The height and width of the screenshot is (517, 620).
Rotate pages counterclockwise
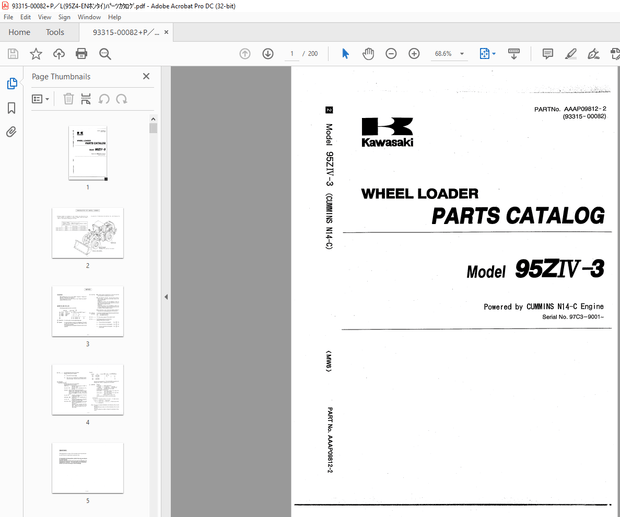click(104, 99)
